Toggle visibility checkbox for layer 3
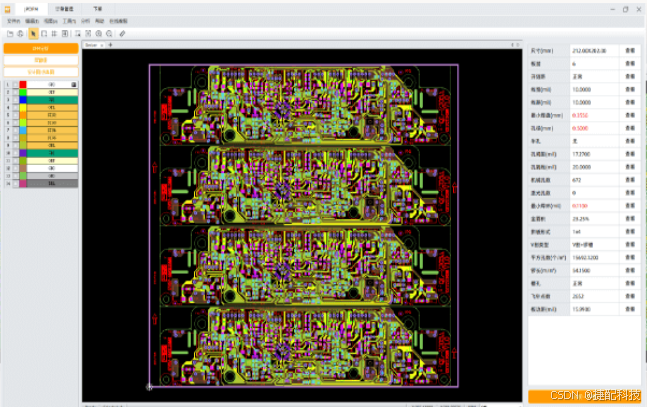647x407 pixels. [15, 100]
